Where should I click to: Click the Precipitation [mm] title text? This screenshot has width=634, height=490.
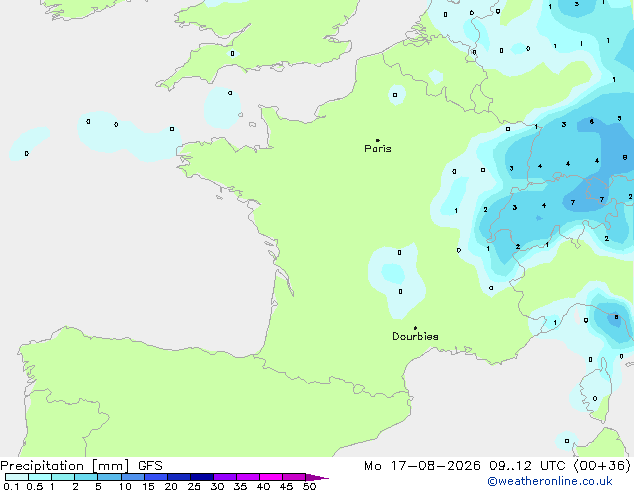[x=65, y=466]
